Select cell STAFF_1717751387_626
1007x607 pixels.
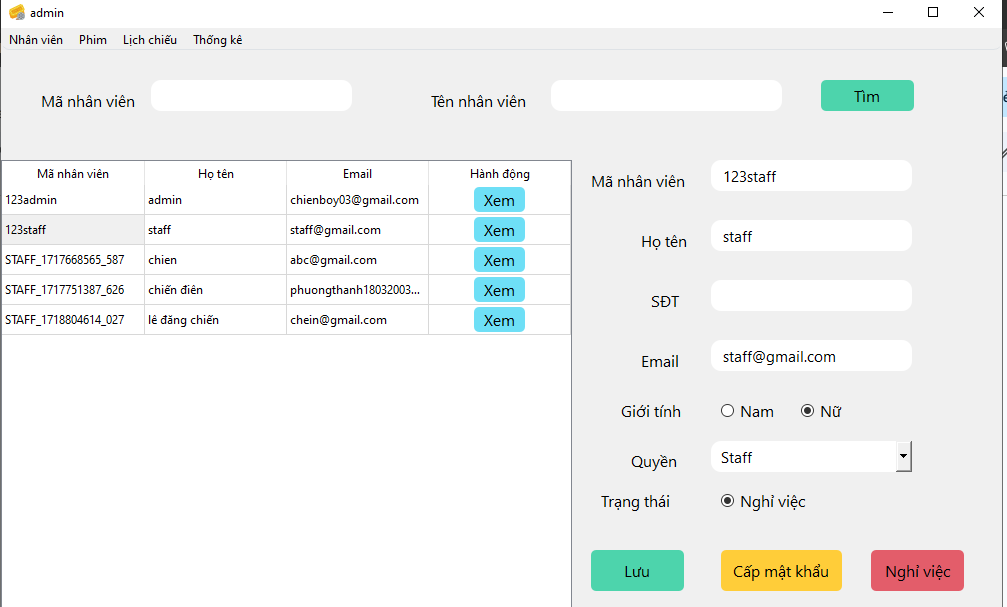point(73,290)
